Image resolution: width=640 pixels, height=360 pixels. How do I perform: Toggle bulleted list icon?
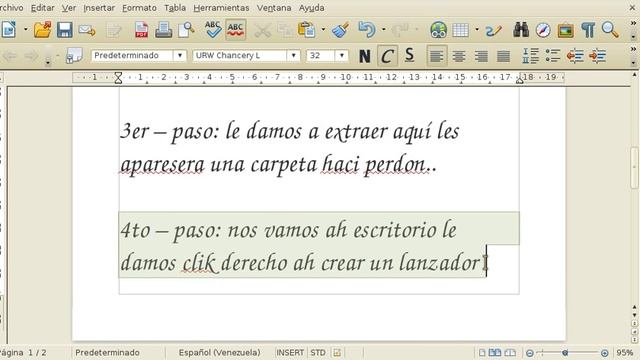pos(553,56)
